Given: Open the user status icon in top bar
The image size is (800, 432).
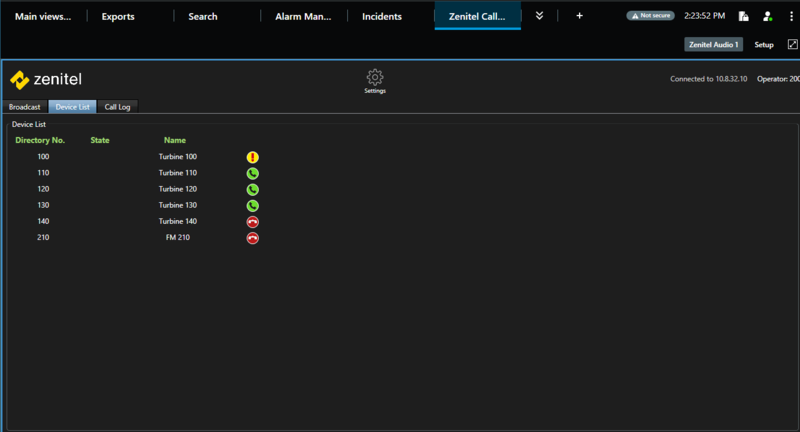Looking at the screenshot, I should click(x=767, y=16).
